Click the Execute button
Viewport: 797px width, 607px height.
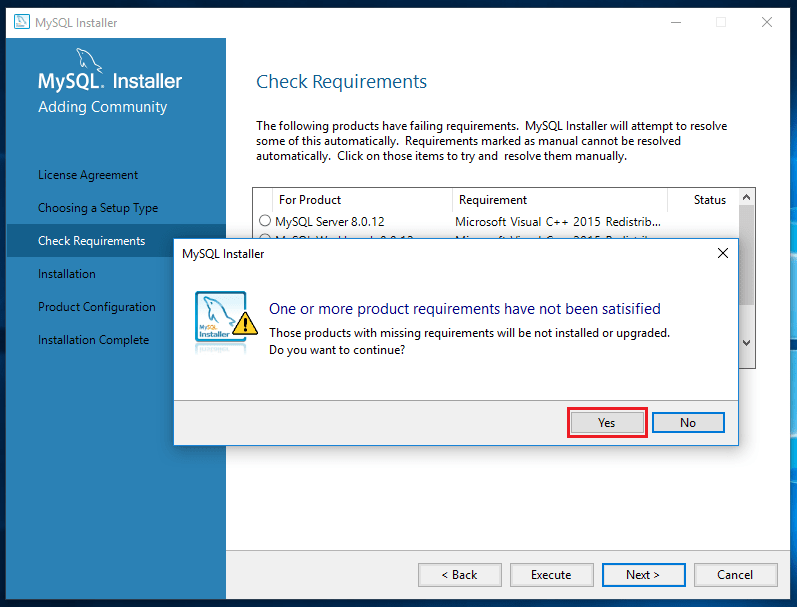click(x=551, y=575)
